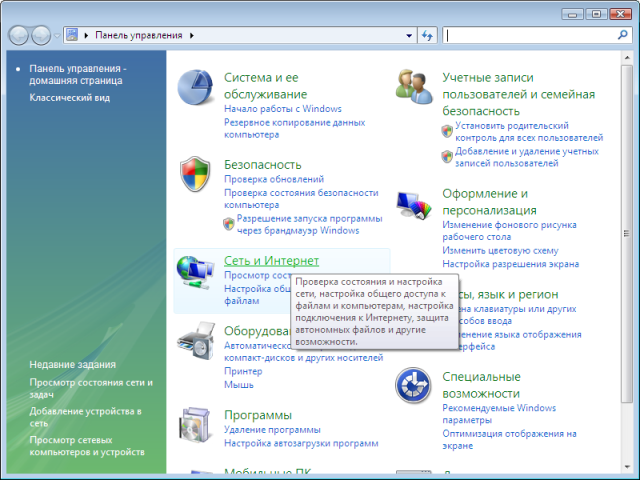Click the Back navigation arrow button
This screenshot has width=640, height=480.
pyautogui.click(x=18, y=36)
